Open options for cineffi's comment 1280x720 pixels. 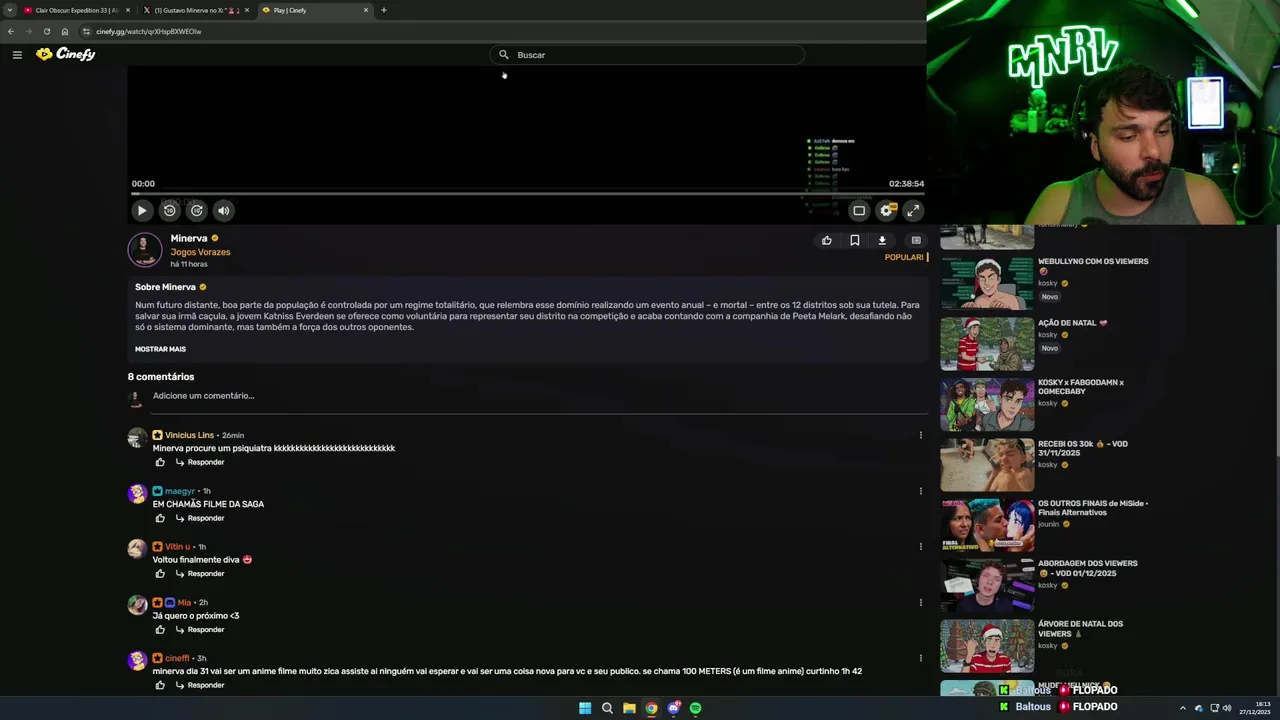[x=920, y=658]
